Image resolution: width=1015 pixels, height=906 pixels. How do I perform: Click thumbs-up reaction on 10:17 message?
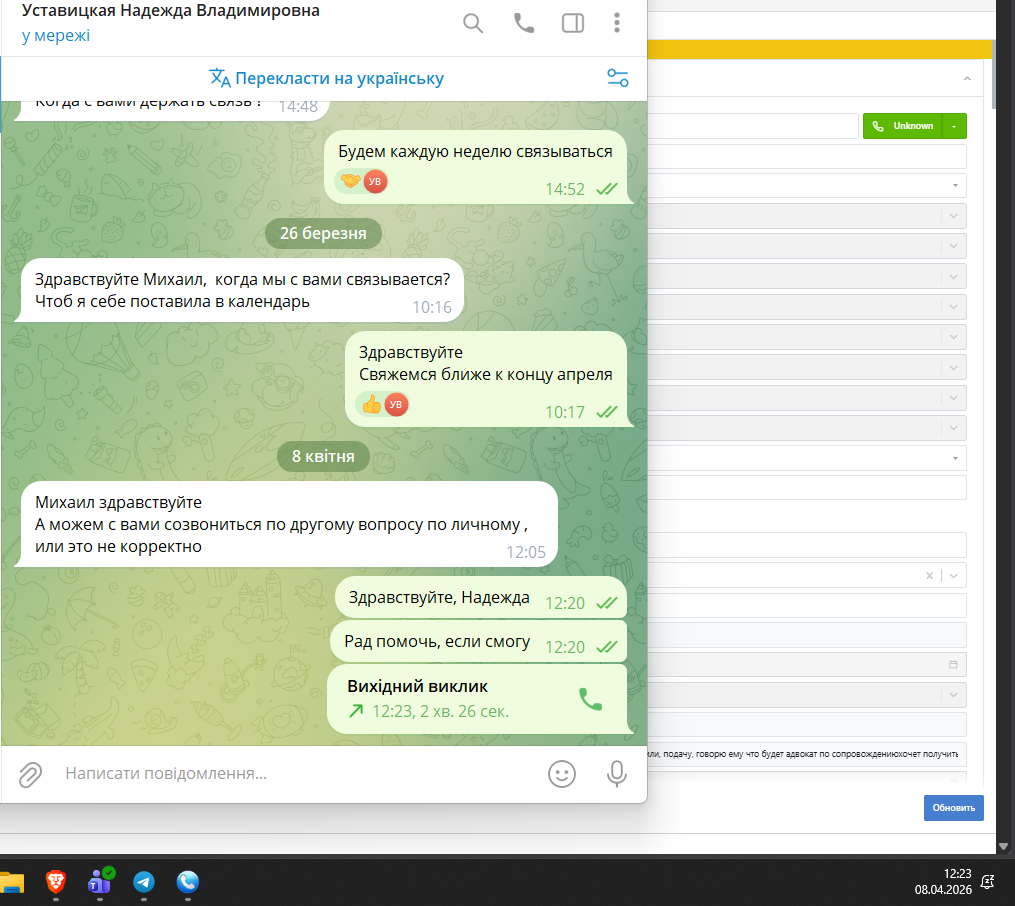coord(382,405)
